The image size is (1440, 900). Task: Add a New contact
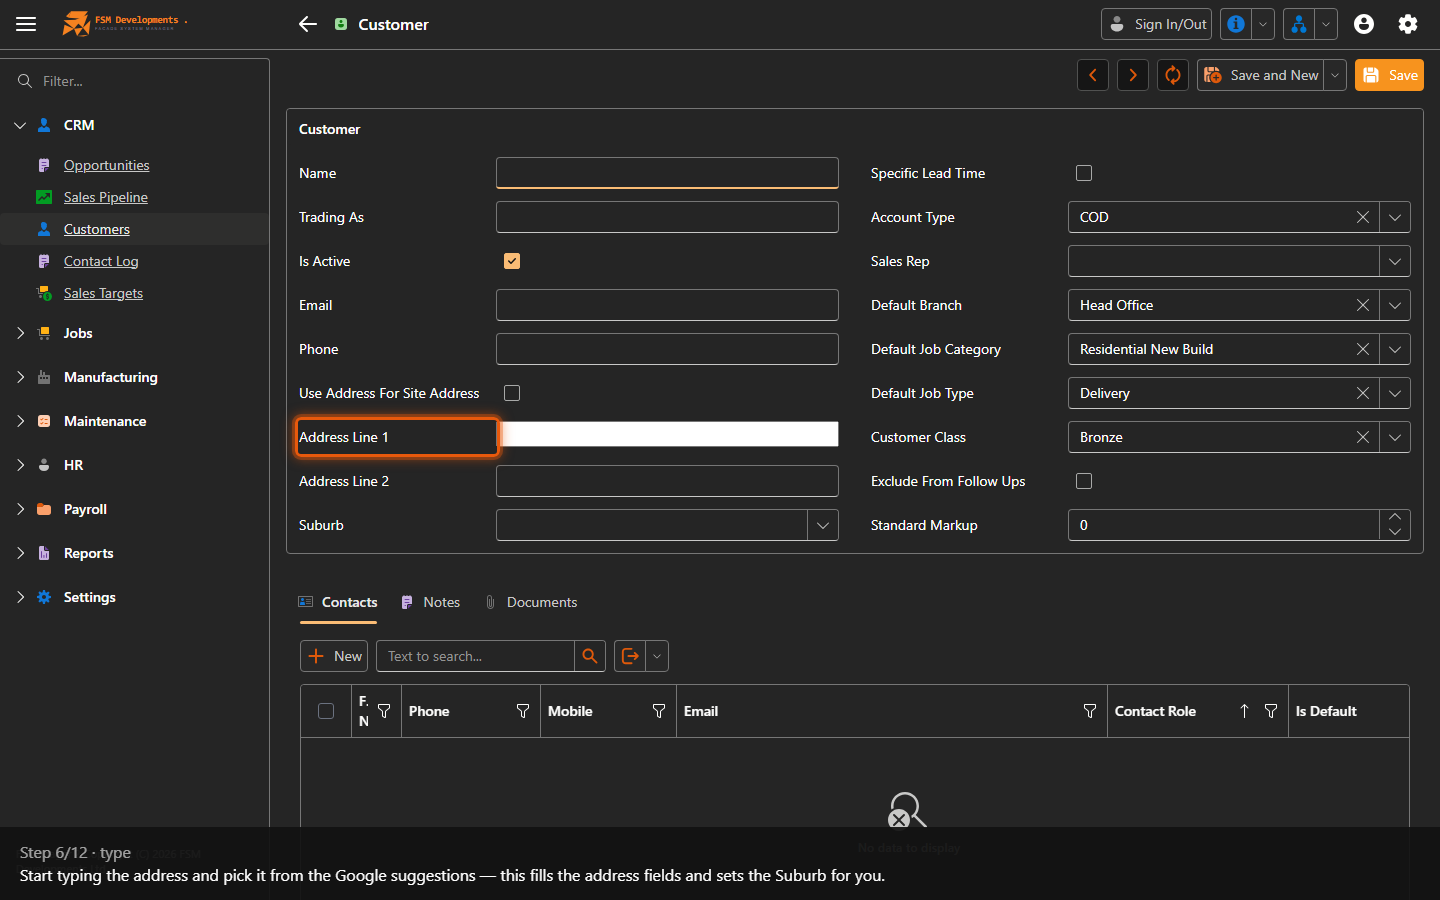click(x=334, y=656)
